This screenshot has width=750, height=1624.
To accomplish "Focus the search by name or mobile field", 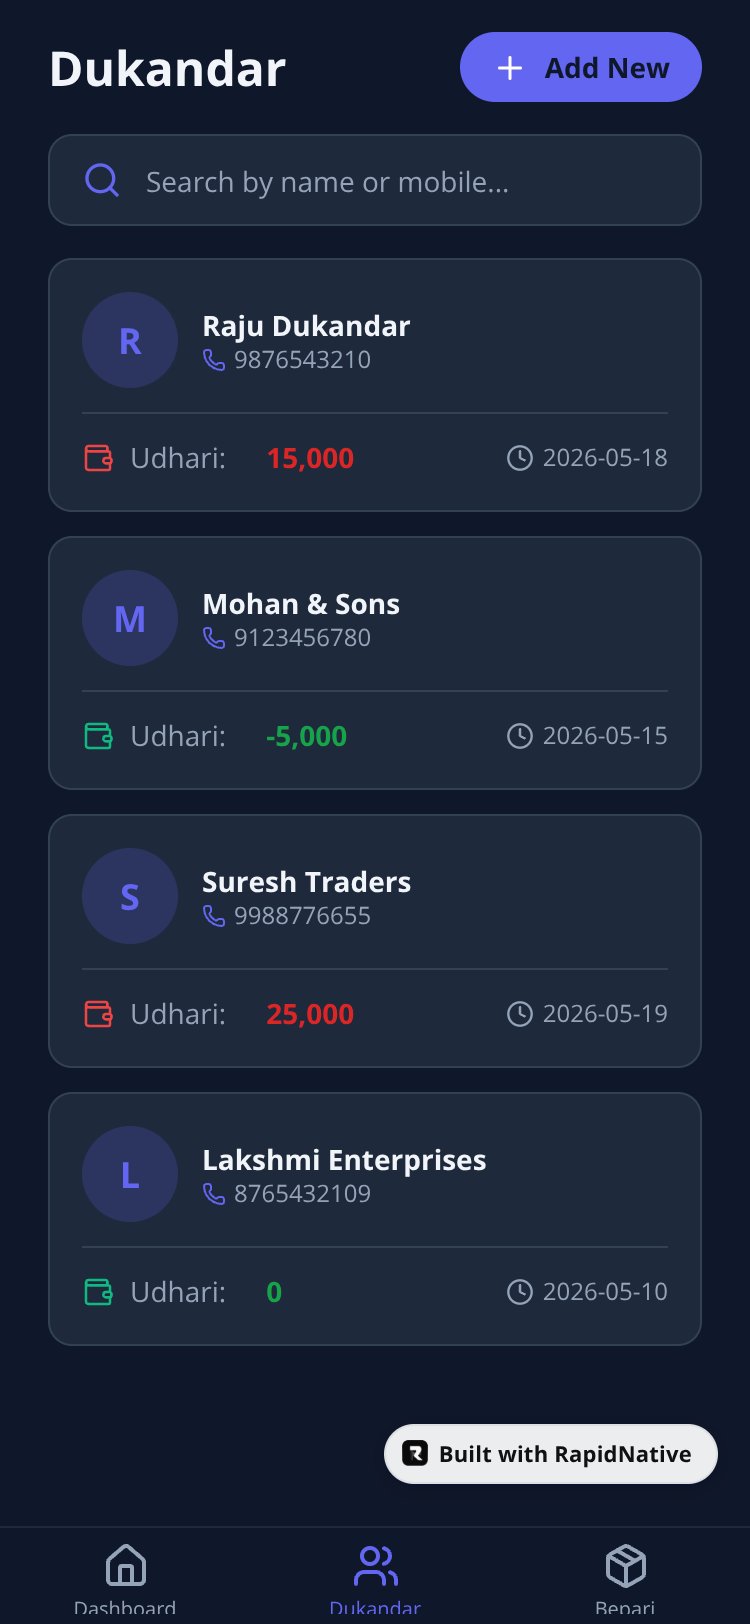I will (375, 180).
